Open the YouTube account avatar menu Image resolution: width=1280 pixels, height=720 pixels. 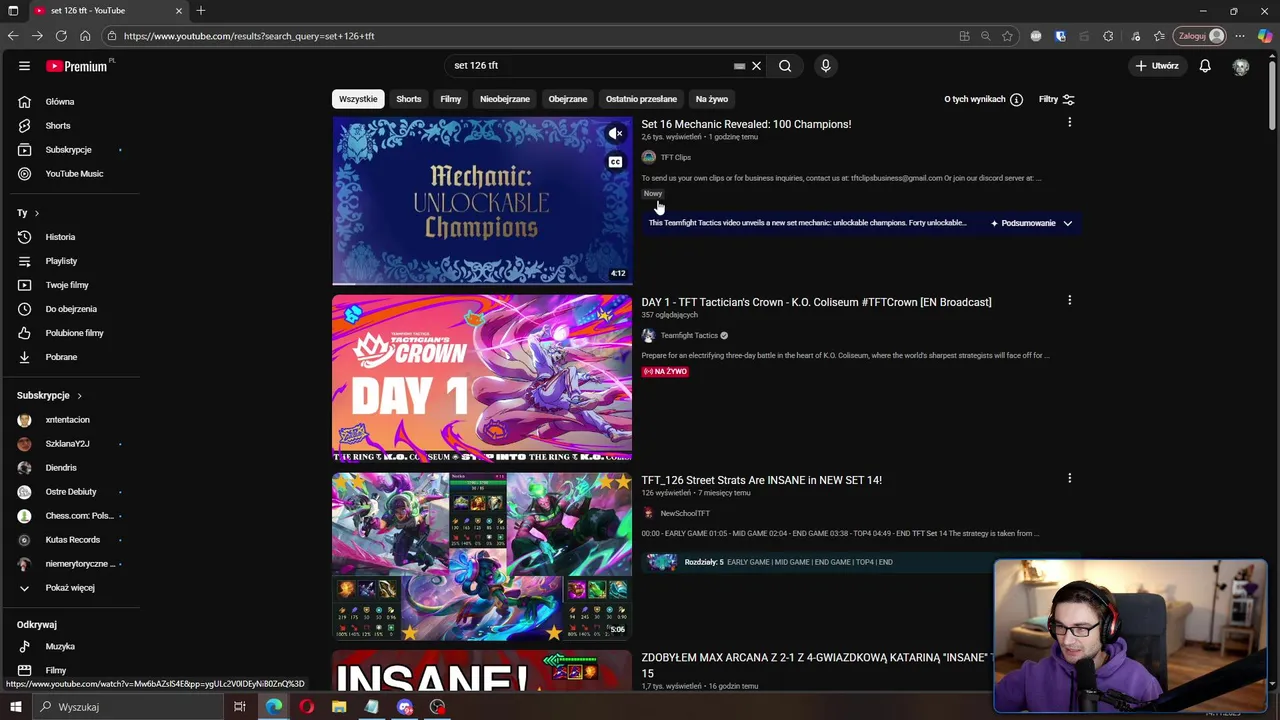point(1241,66)
